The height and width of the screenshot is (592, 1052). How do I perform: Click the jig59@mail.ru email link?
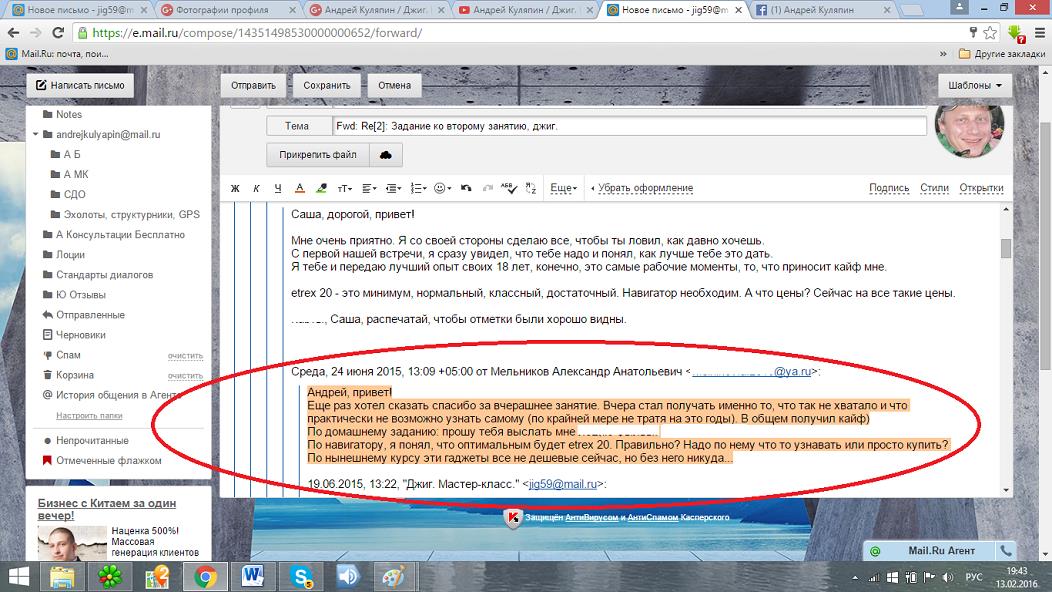pos(563,484)
